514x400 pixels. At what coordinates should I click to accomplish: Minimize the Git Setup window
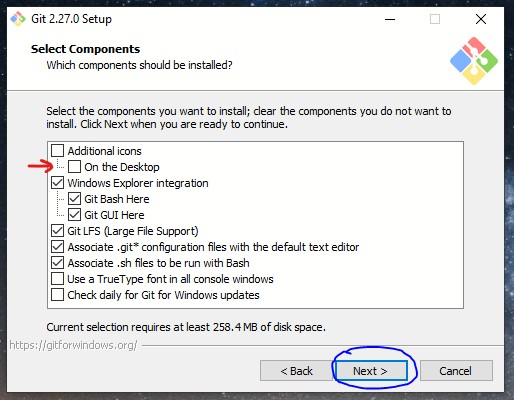[390, 19]
